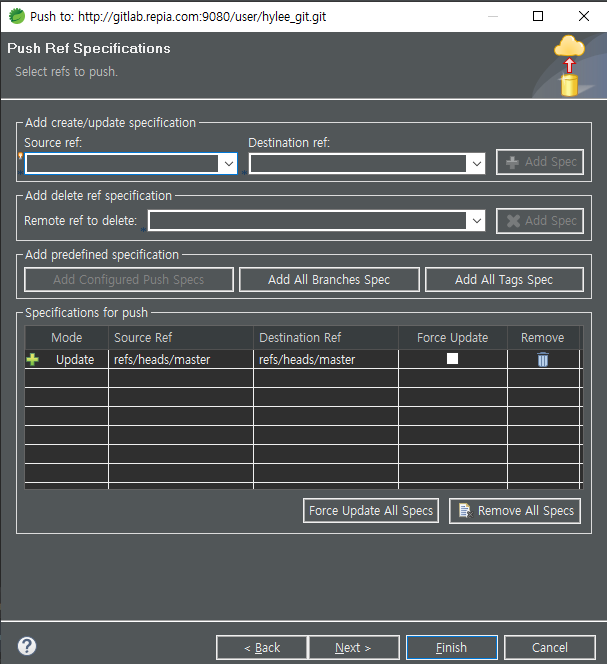Click the green plus Update mode icon

[33, 360]
